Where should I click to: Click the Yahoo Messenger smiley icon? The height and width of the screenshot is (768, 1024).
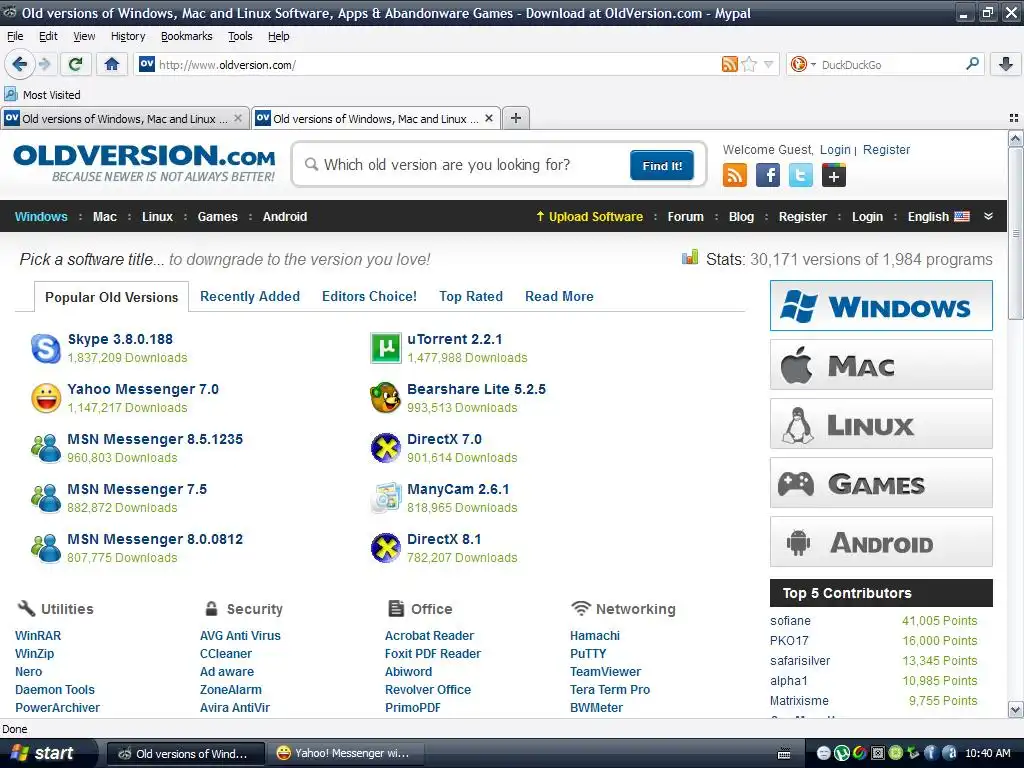(x=46, y=398)
